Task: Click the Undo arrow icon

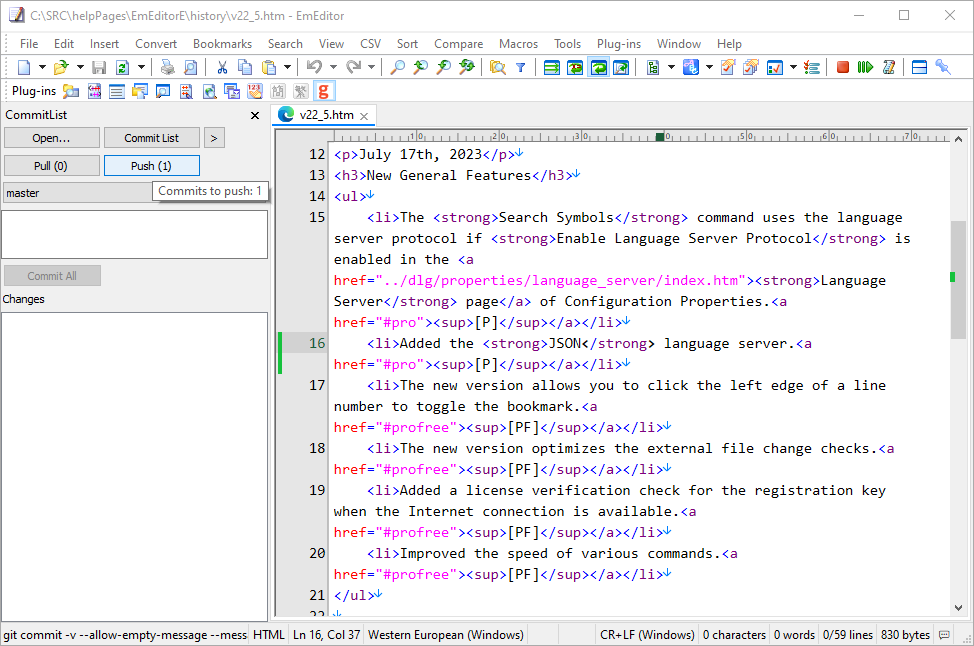Action: [x=314, y=67]
